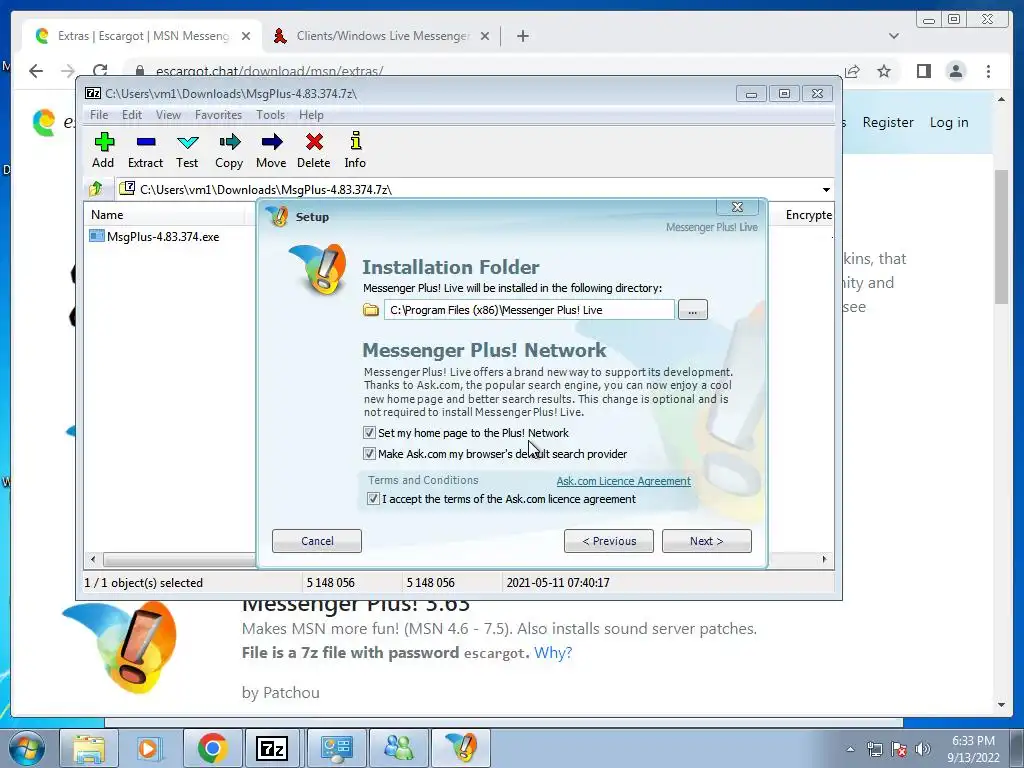
Task: Toggle the Chrome side panel icon
Action: pos(923,71)
